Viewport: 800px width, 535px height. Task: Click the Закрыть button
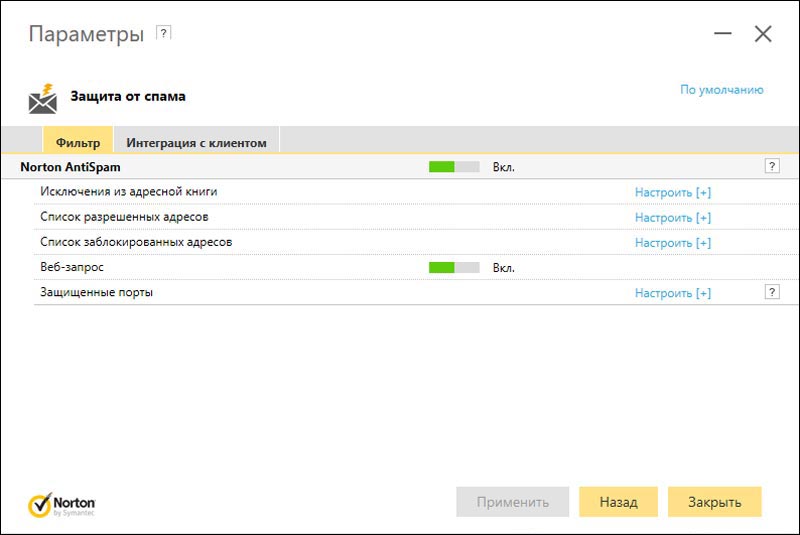point(714,502)
